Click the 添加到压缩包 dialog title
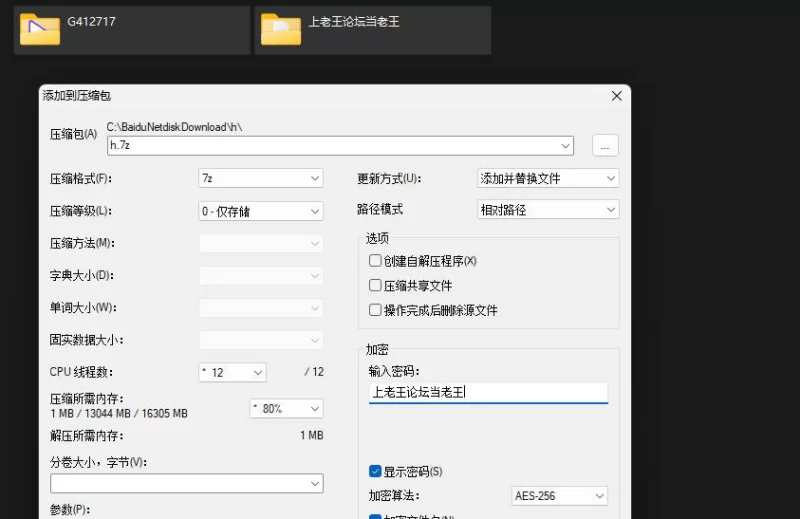800x519 pixels. pyautogui.click(x=77, y=95)
